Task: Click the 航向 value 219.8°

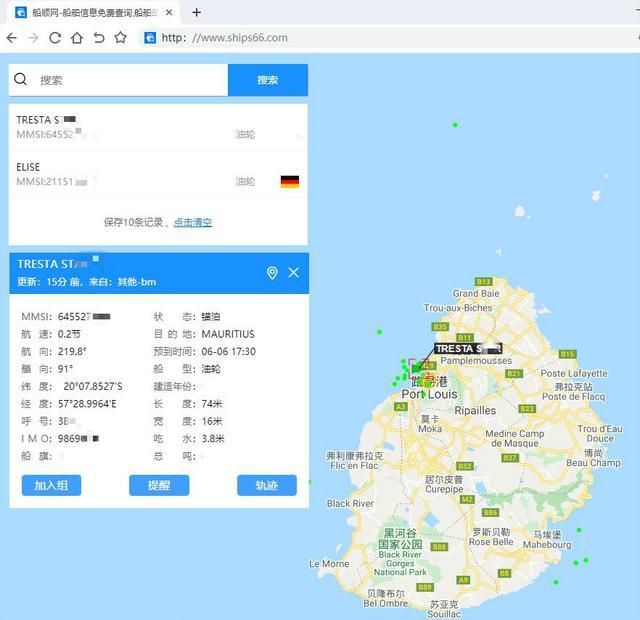Action: (x=72, y=352)
